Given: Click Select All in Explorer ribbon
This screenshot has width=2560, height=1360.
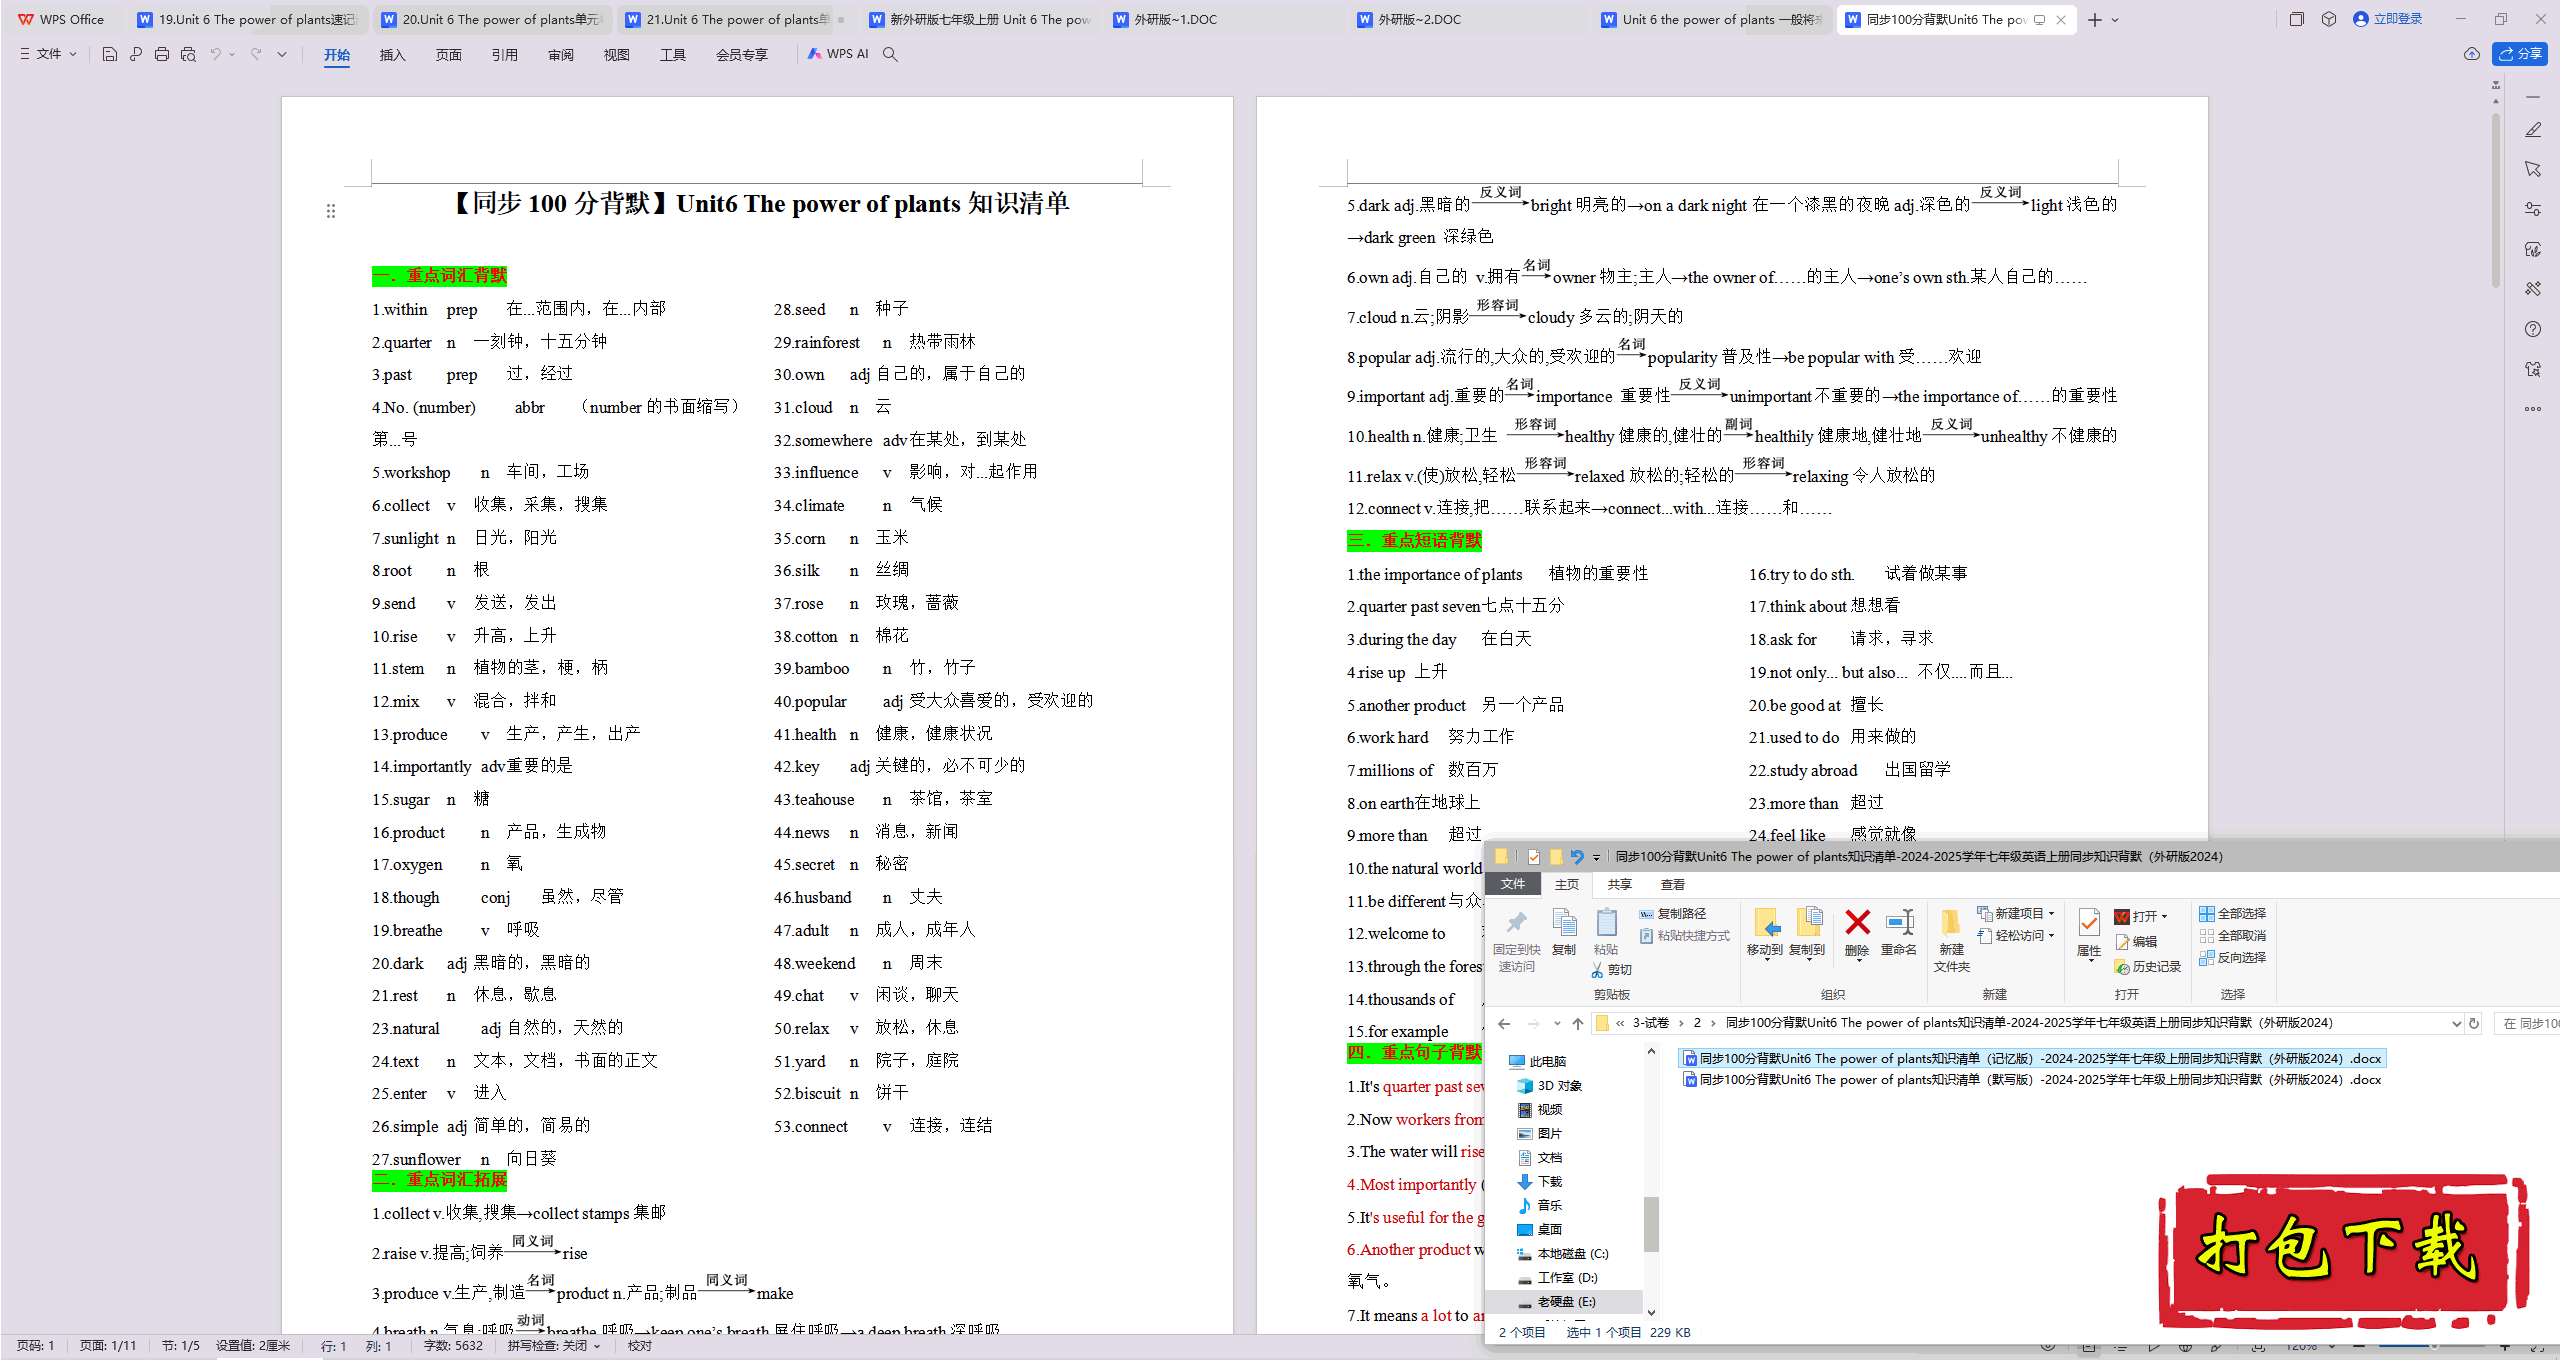Looking at the screenshot, I should (x=2233, y=914).
